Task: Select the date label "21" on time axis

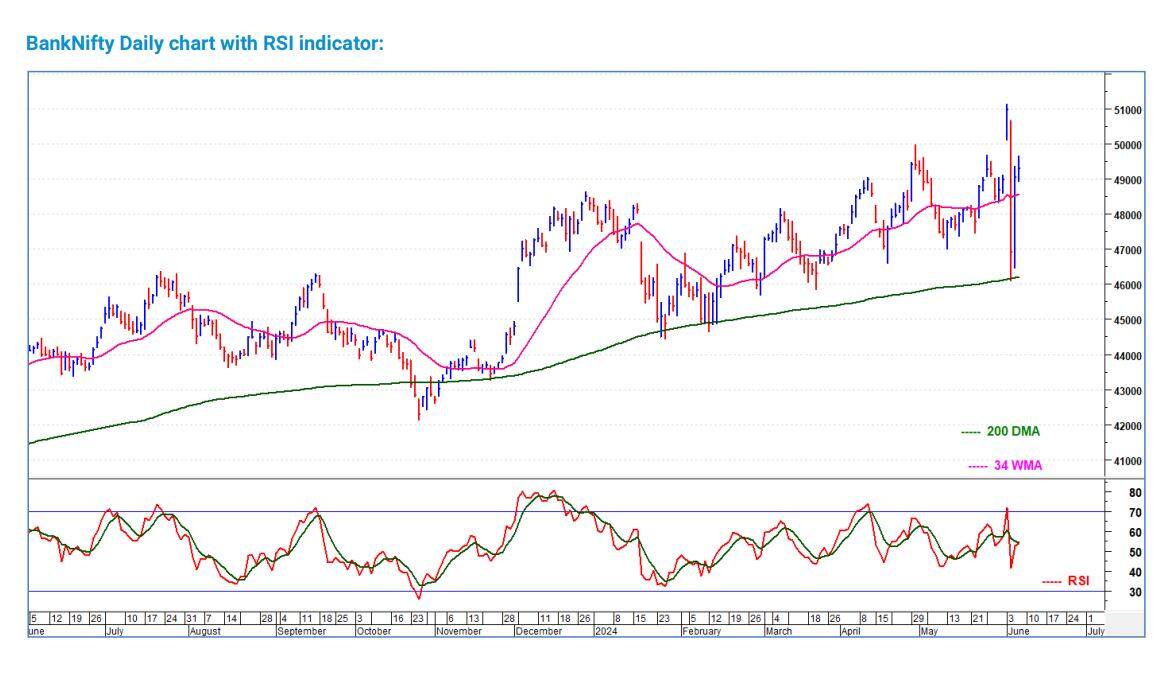Action: (x=978, y=619)
